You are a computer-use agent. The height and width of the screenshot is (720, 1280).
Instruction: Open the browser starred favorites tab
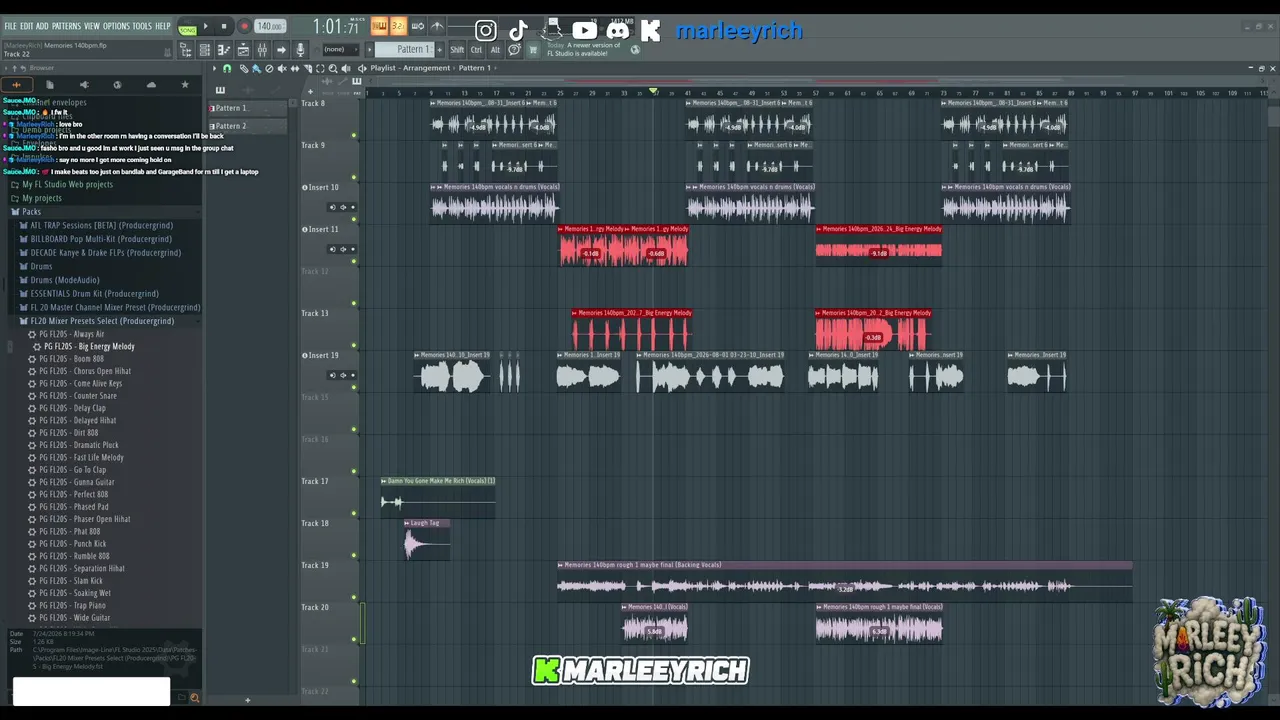point(185,85)
